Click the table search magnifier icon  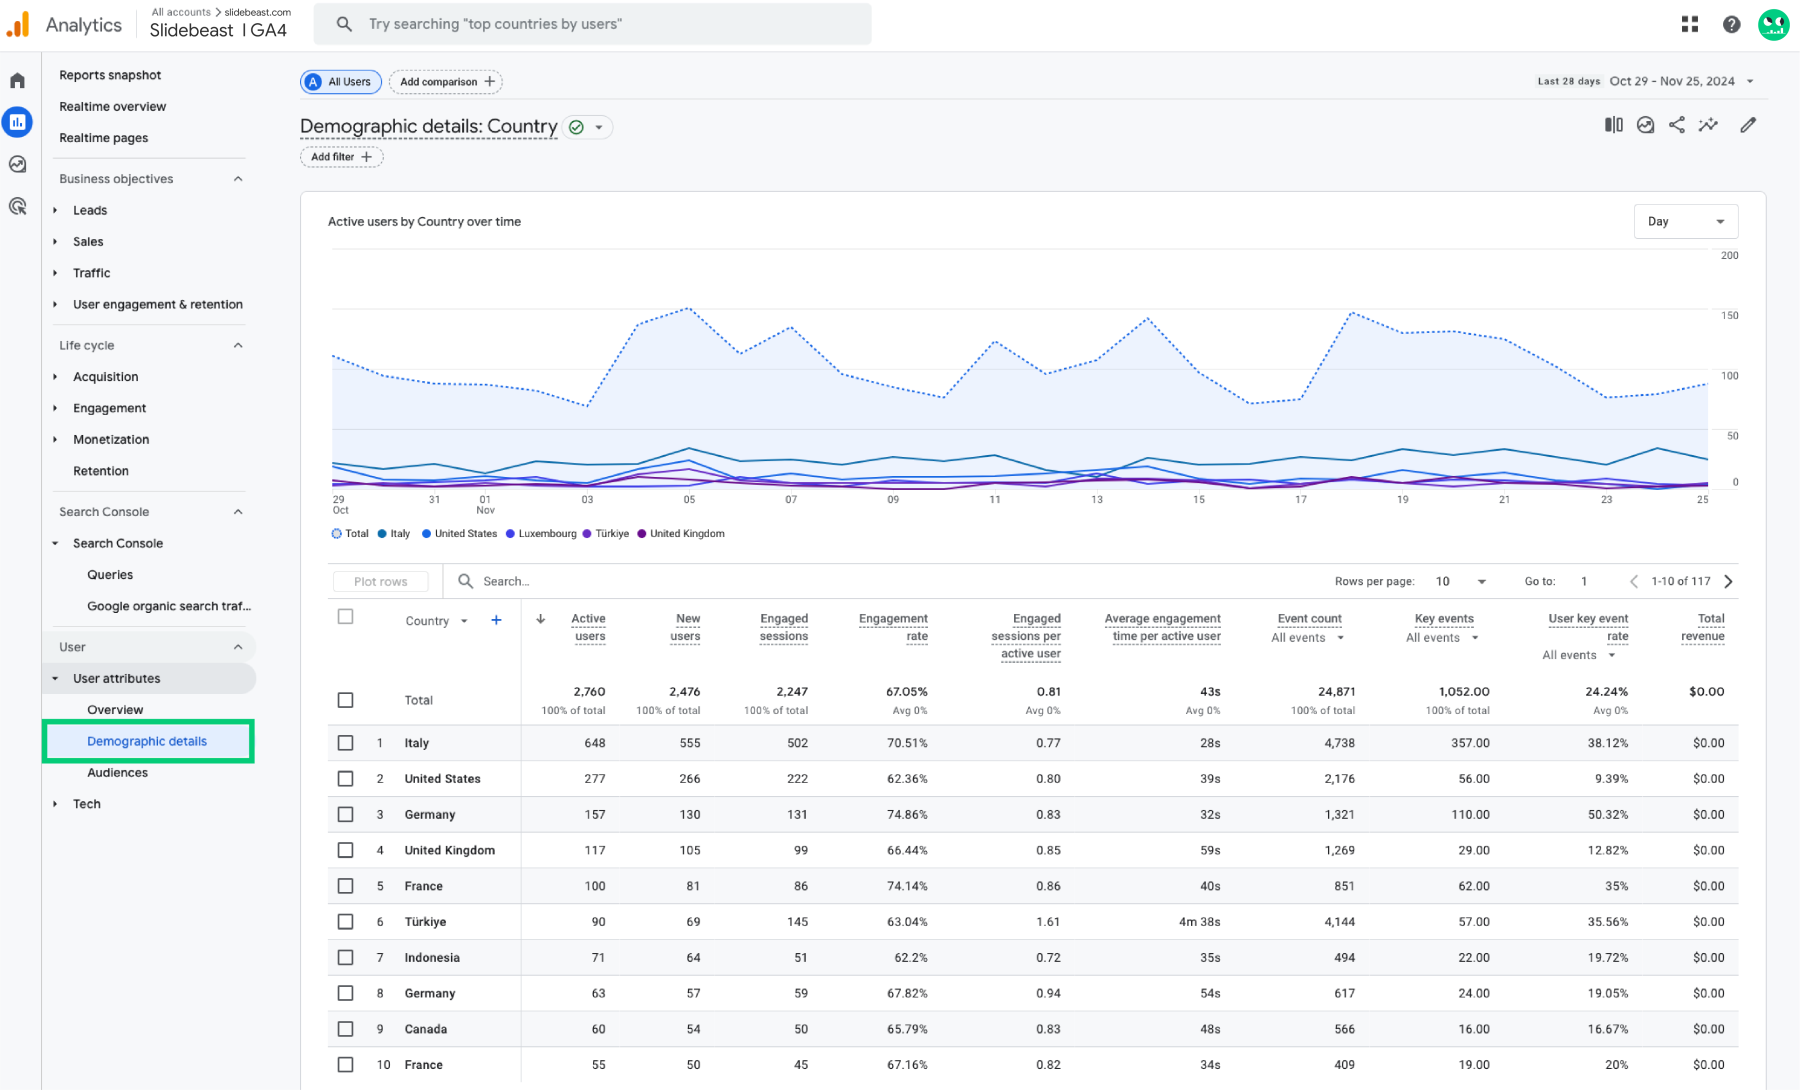coord(465,581)
